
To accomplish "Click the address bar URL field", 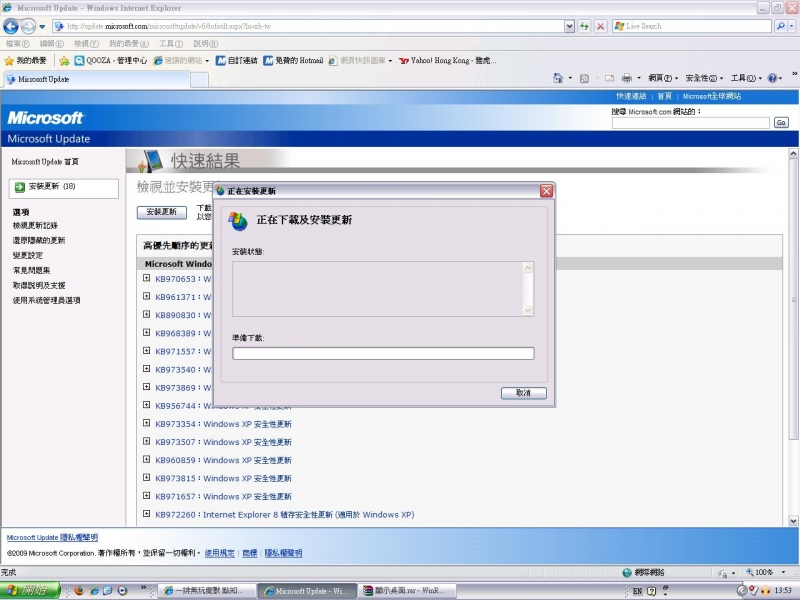I will click(x=311, y=26).
